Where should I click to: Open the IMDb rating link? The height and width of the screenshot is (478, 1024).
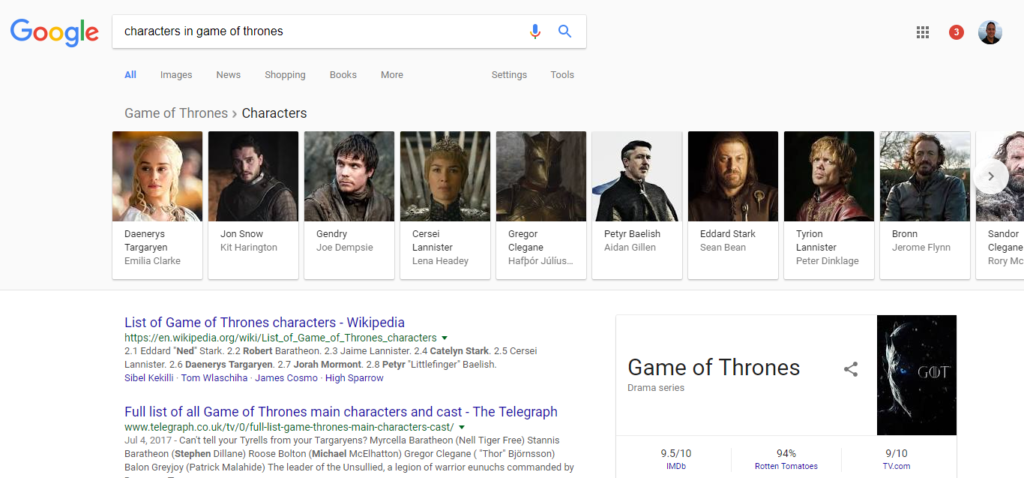tap(675, 466)
